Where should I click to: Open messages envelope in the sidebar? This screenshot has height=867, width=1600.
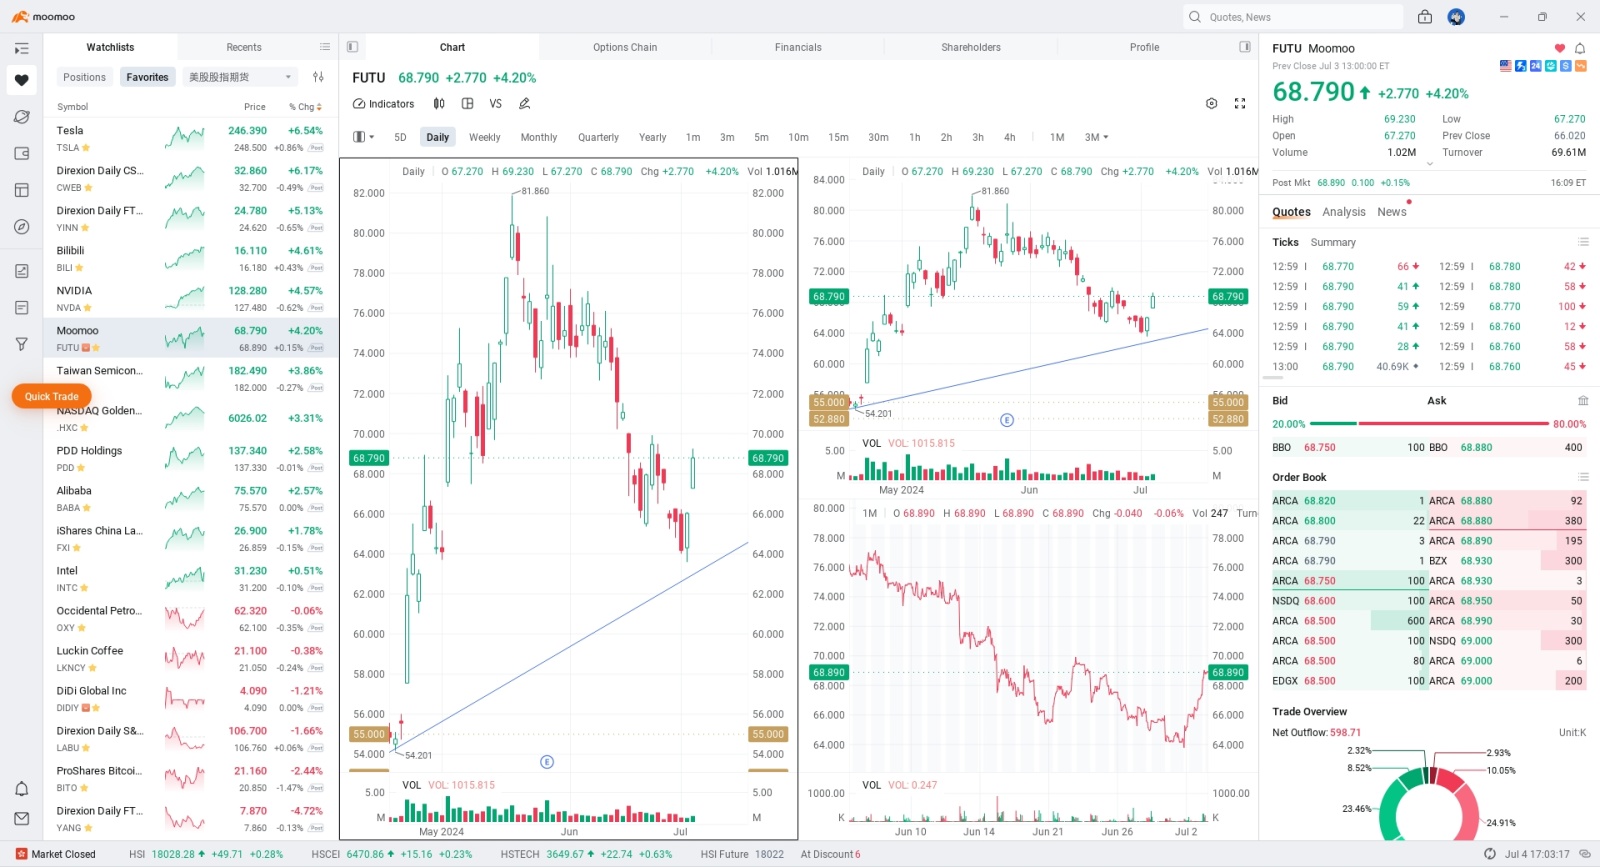click(x=21, y=818)
